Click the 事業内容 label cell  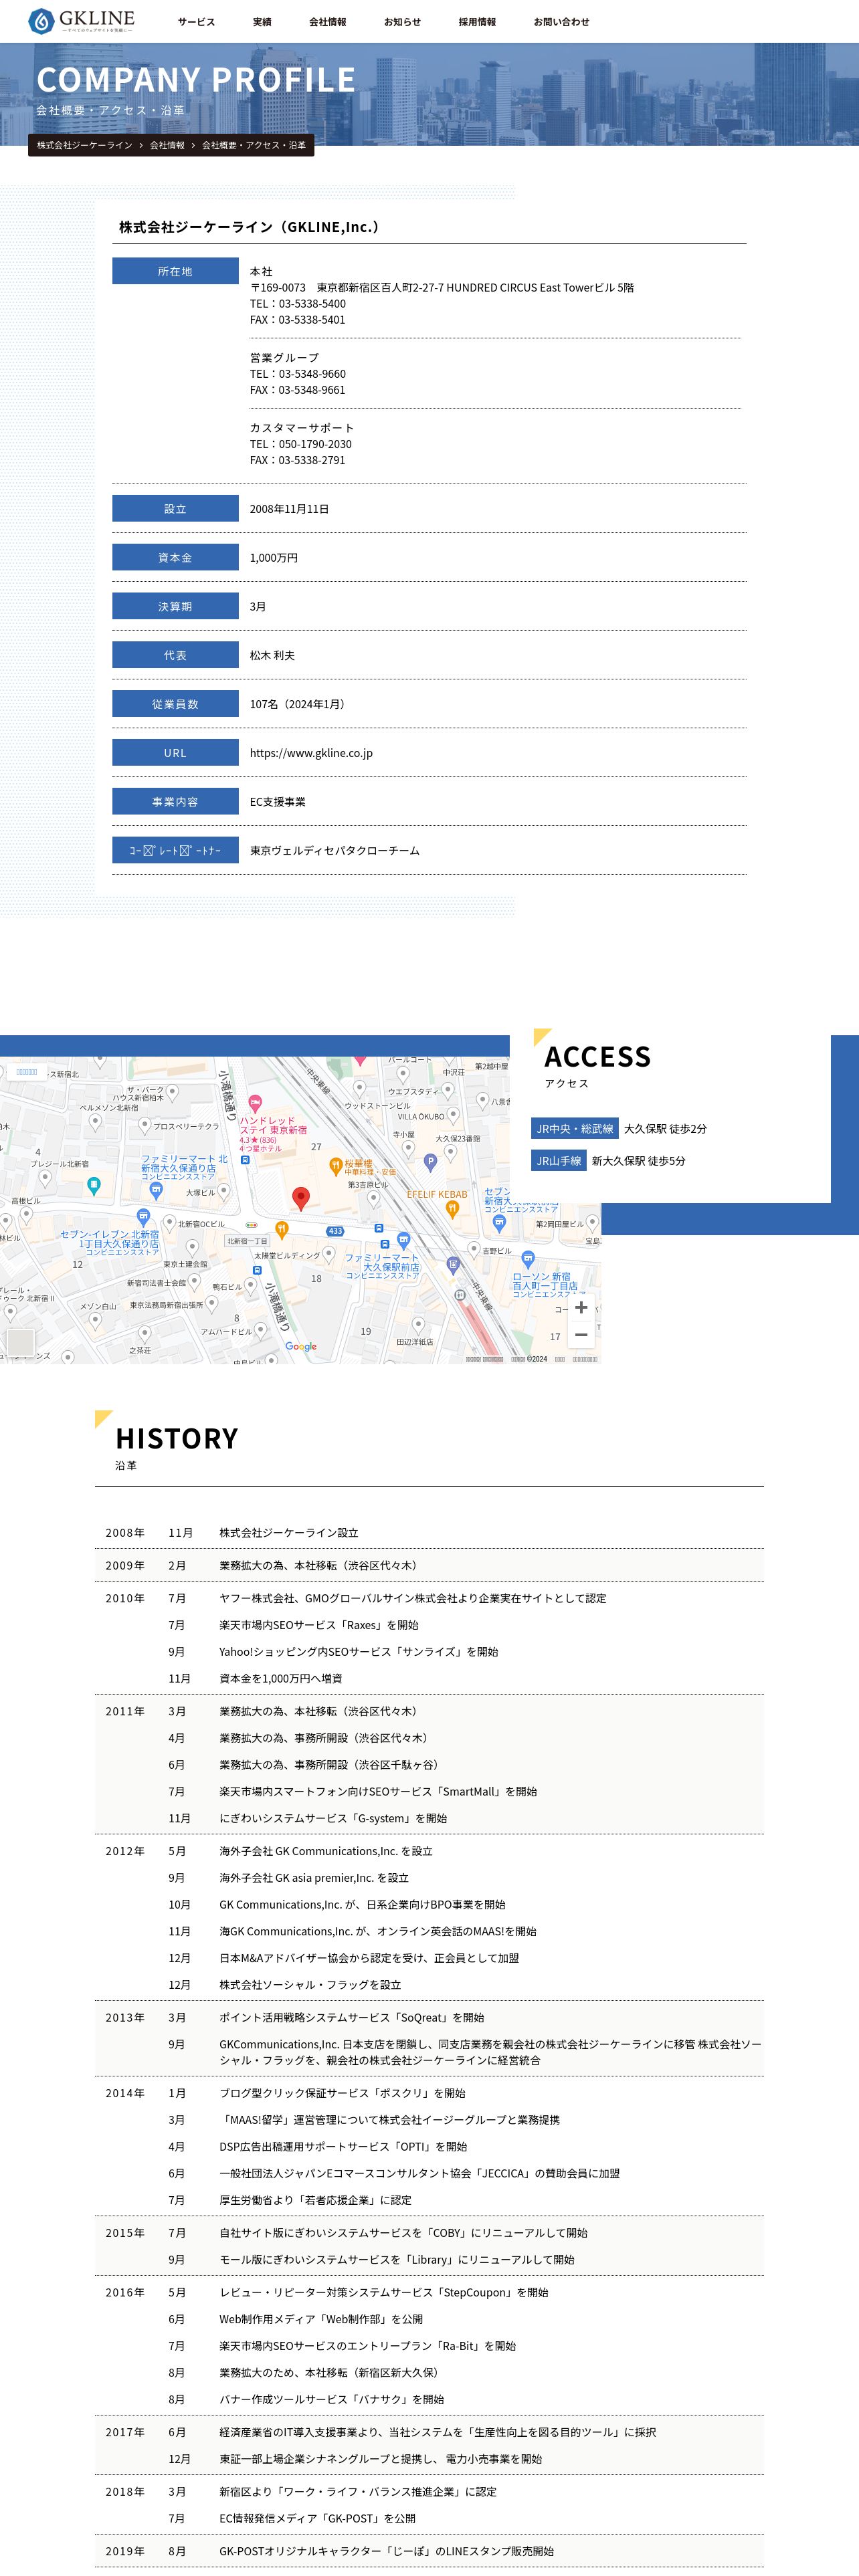[175, 802]
